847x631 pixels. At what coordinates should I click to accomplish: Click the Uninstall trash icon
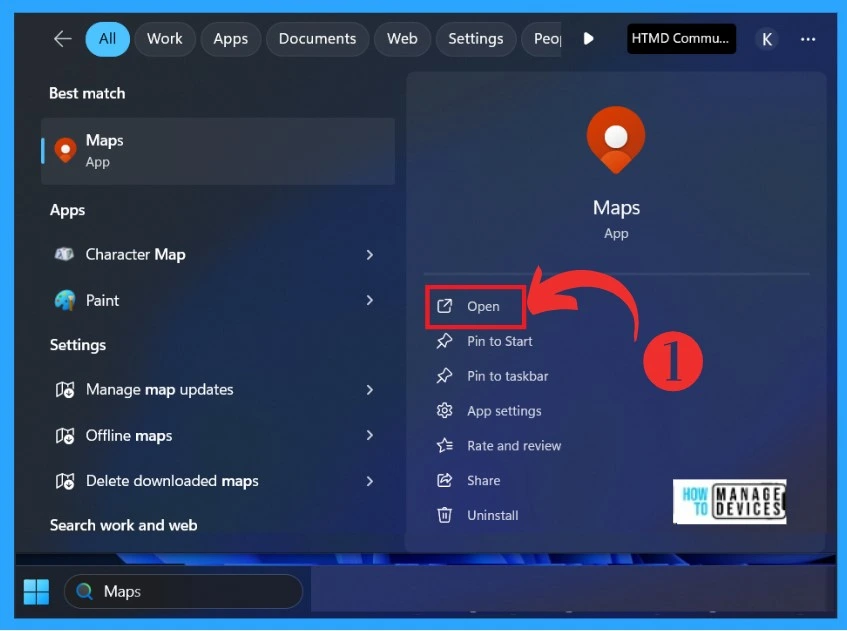(x=445, y=515)
